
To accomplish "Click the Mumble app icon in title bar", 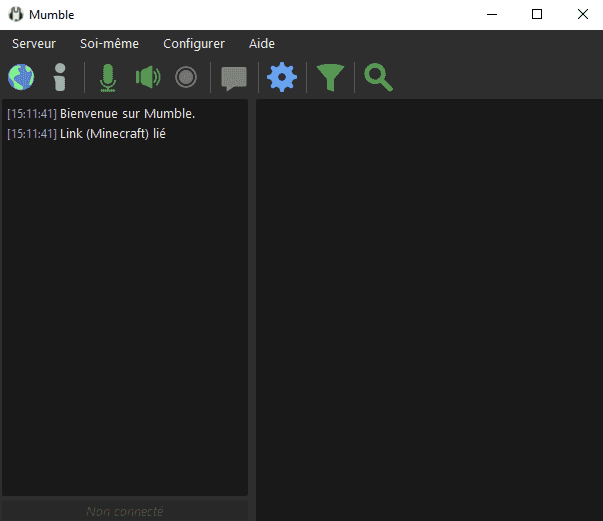I will pos(15,15).
